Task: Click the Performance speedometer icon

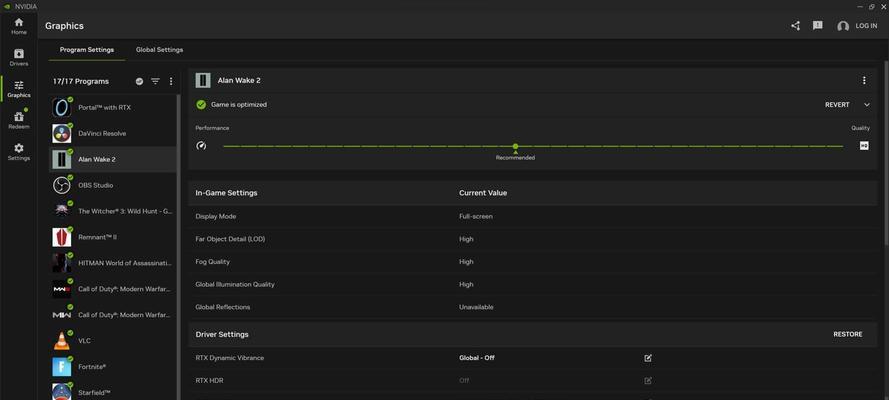Action: click(201, 146)
